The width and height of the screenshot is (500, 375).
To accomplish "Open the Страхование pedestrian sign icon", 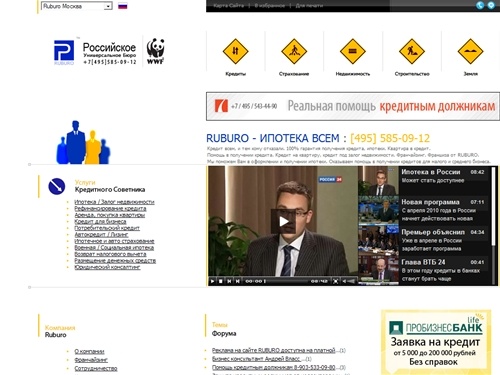I will 294,51.
